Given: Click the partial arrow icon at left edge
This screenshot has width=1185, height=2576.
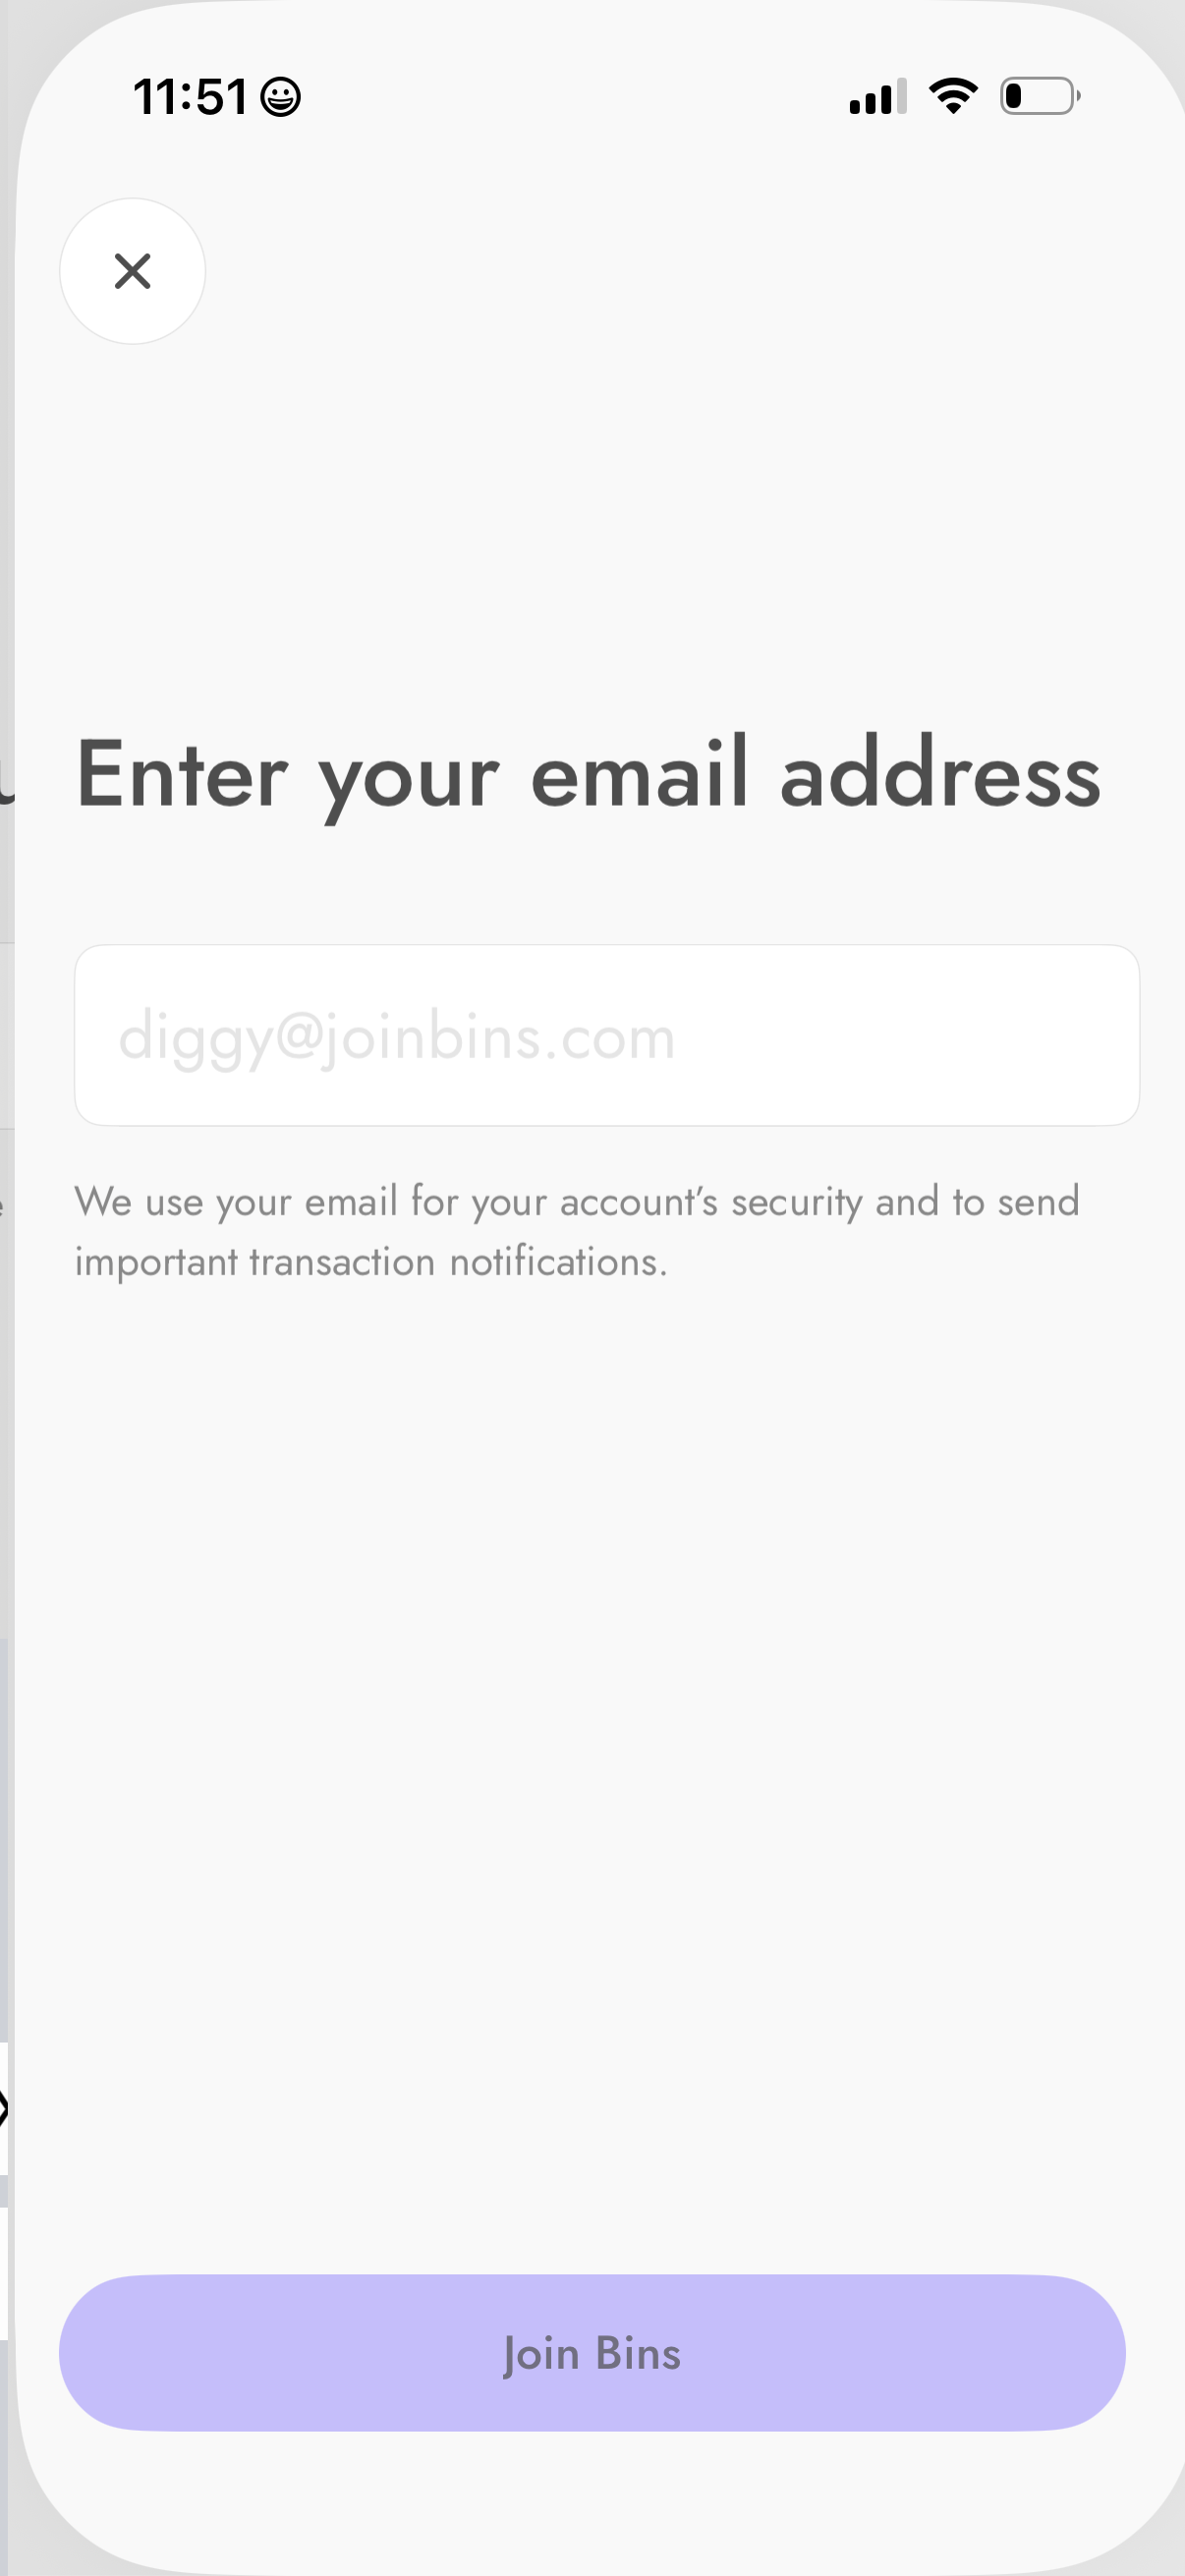Looking at the screenshot, I should pos(4,2109).
